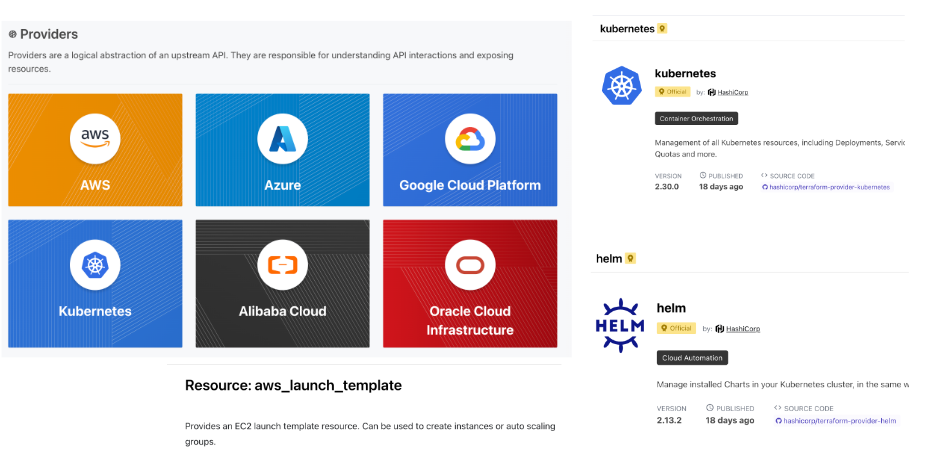Click the helm 'Manage installed Charts' description
The width and height of the screenshot is (949, 476).
click(x=783, y=385)
